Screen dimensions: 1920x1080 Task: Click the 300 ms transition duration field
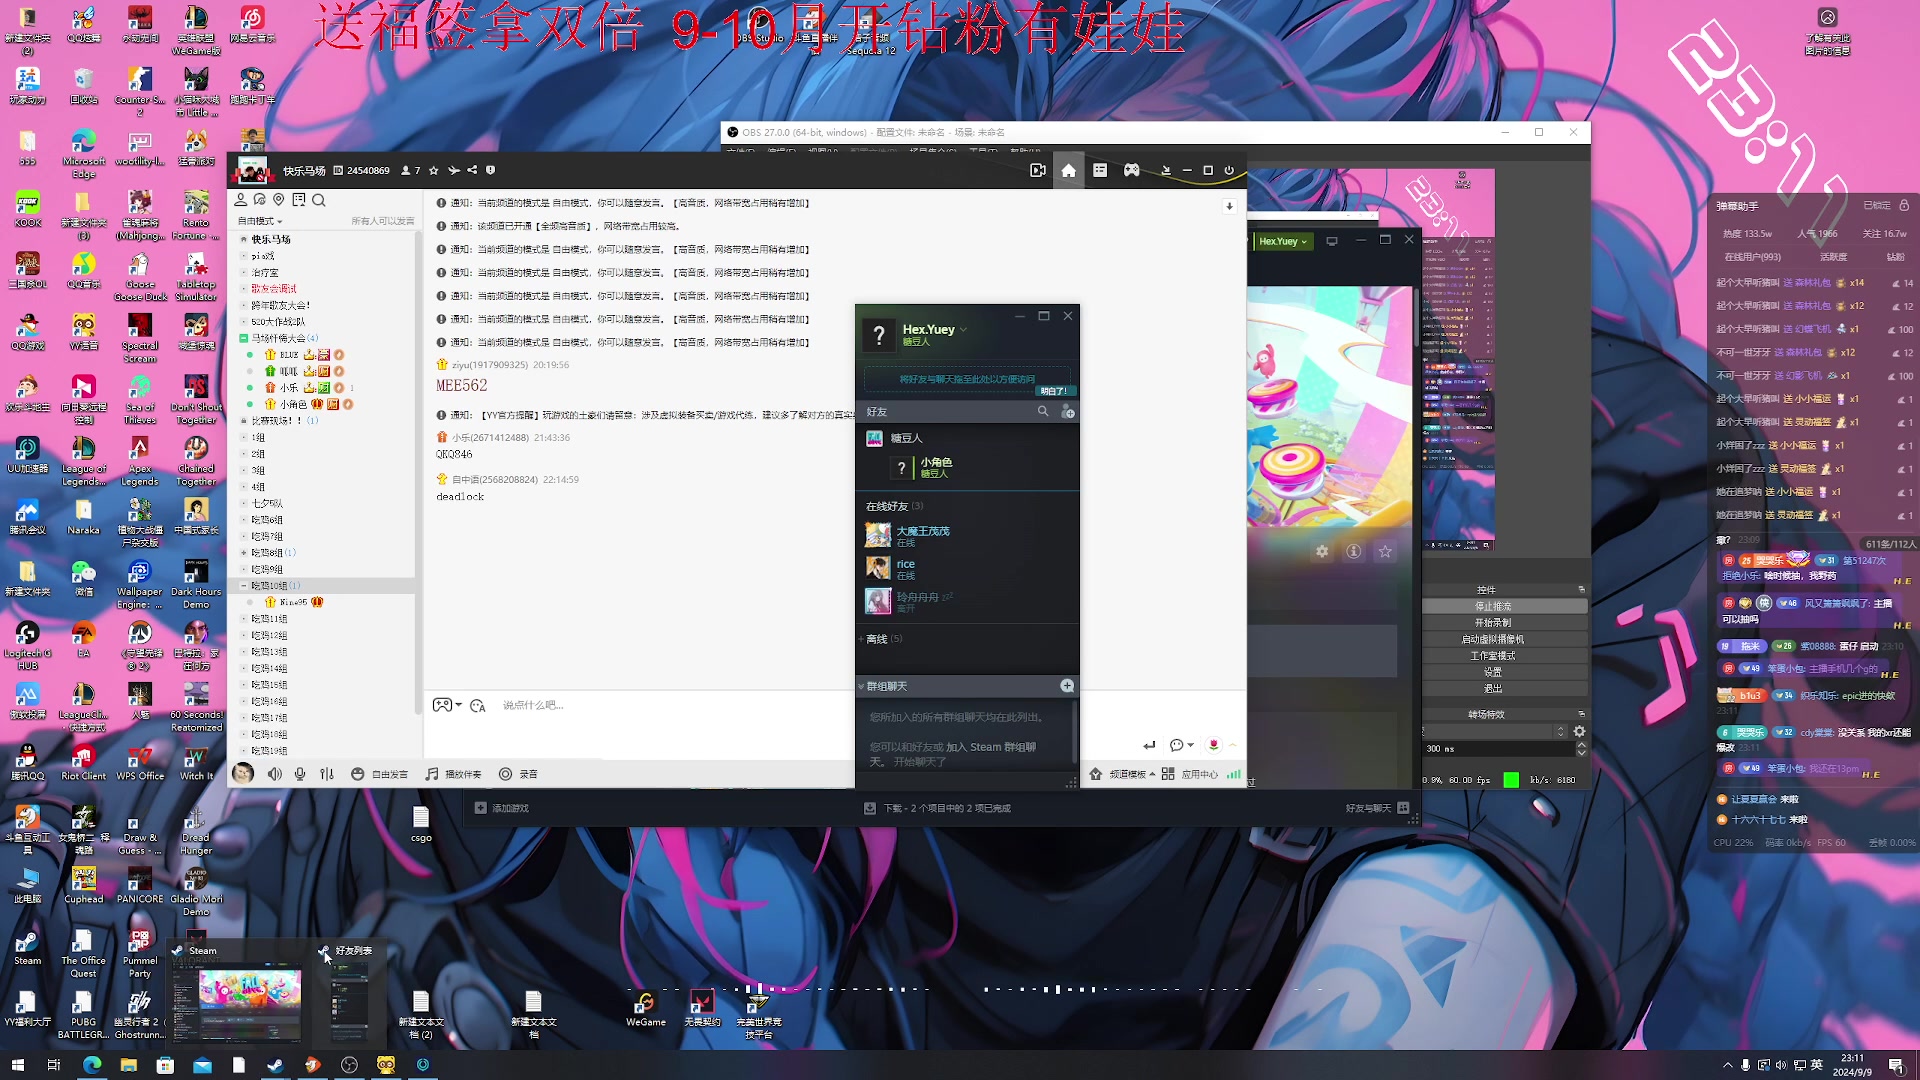1498,749
